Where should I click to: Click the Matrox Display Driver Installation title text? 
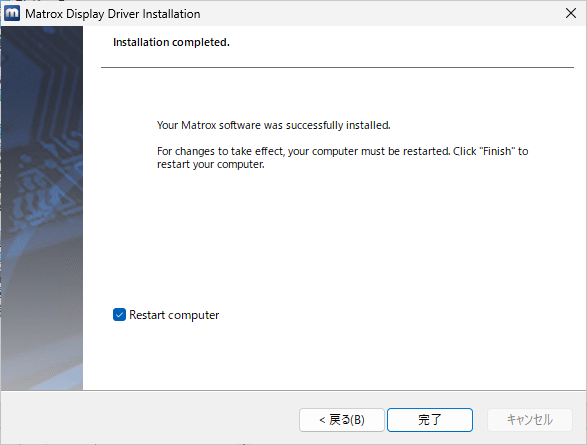pos(113,14)
